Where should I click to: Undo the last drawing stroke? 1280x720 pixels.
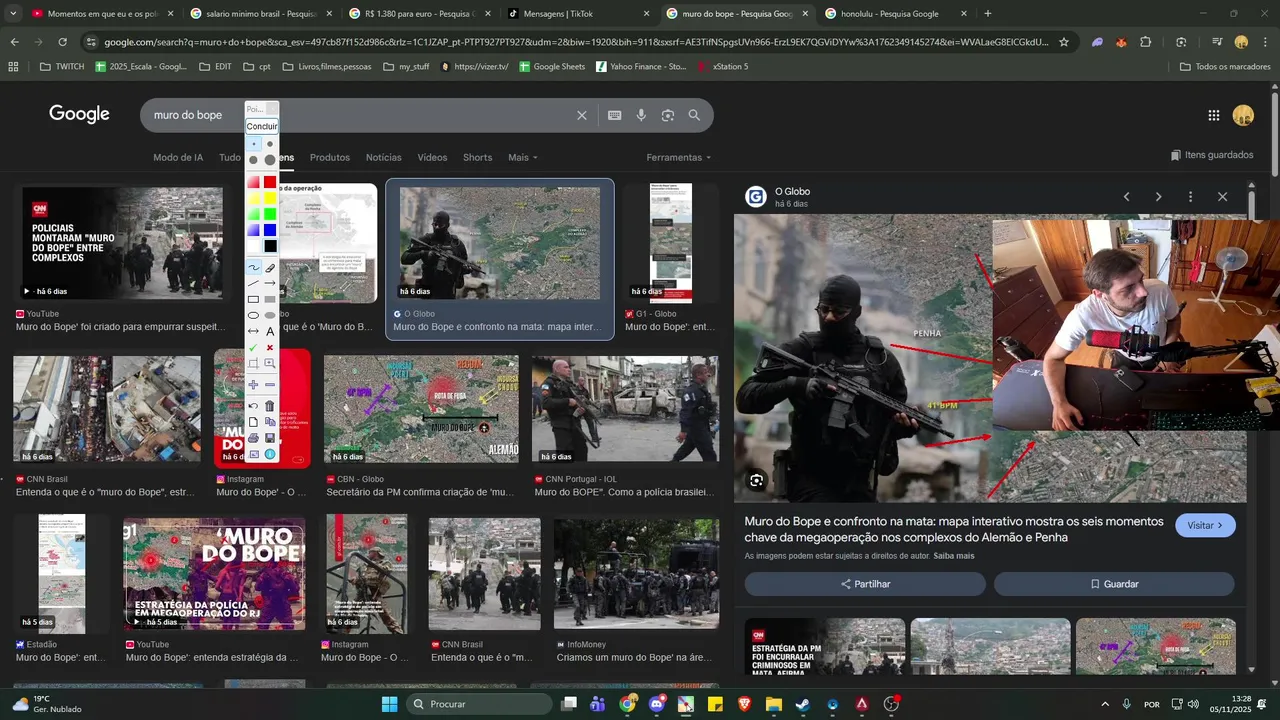click(253, 406)
